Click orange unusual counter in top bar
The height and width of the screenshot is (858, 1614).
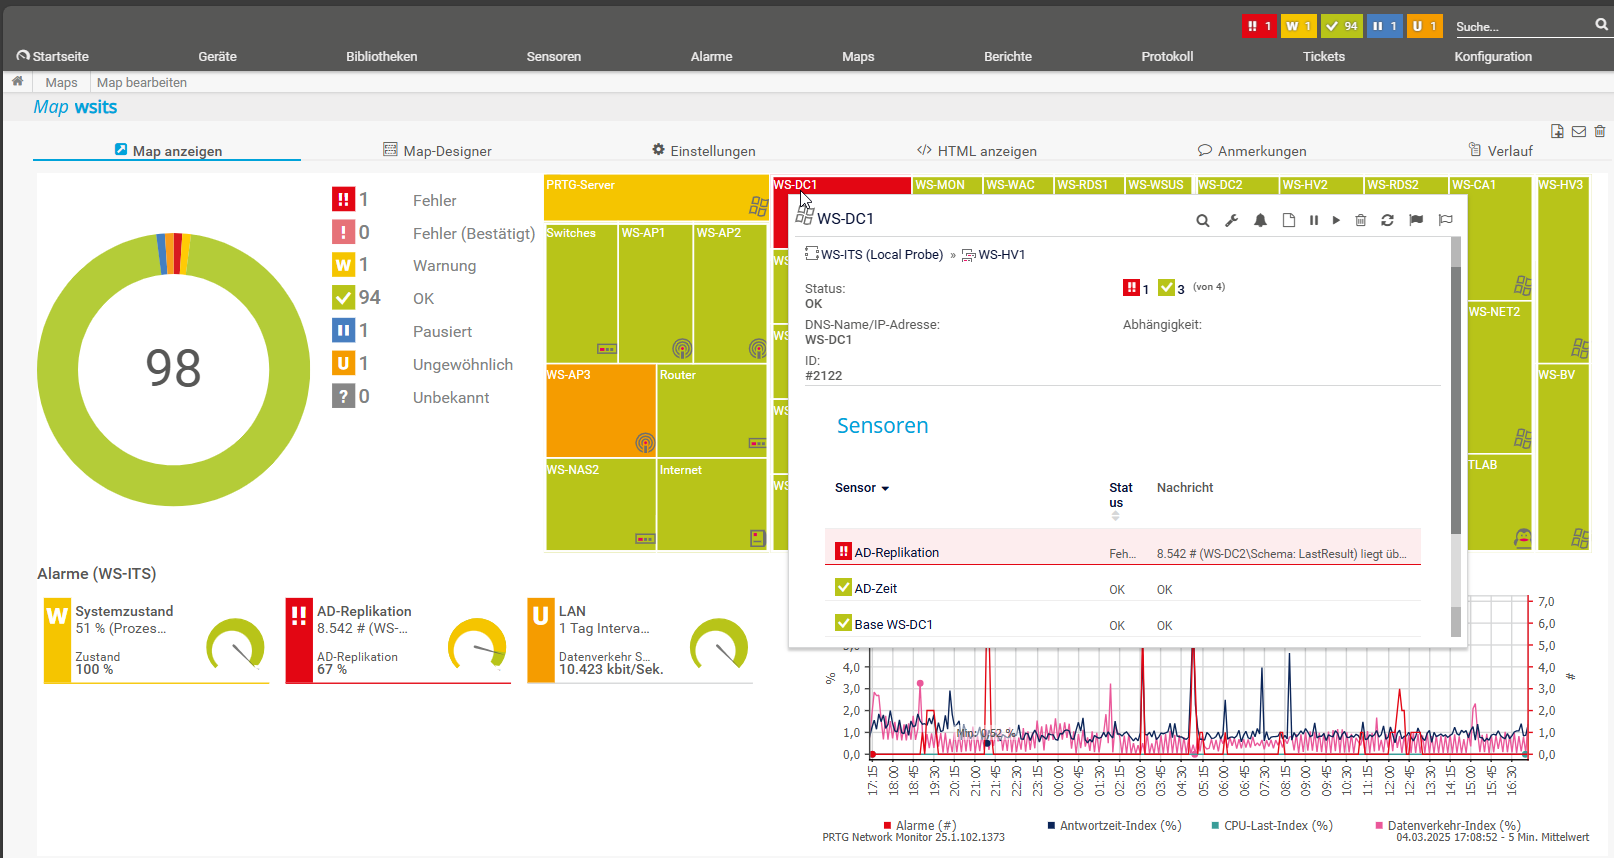[x=1424, y=26]
